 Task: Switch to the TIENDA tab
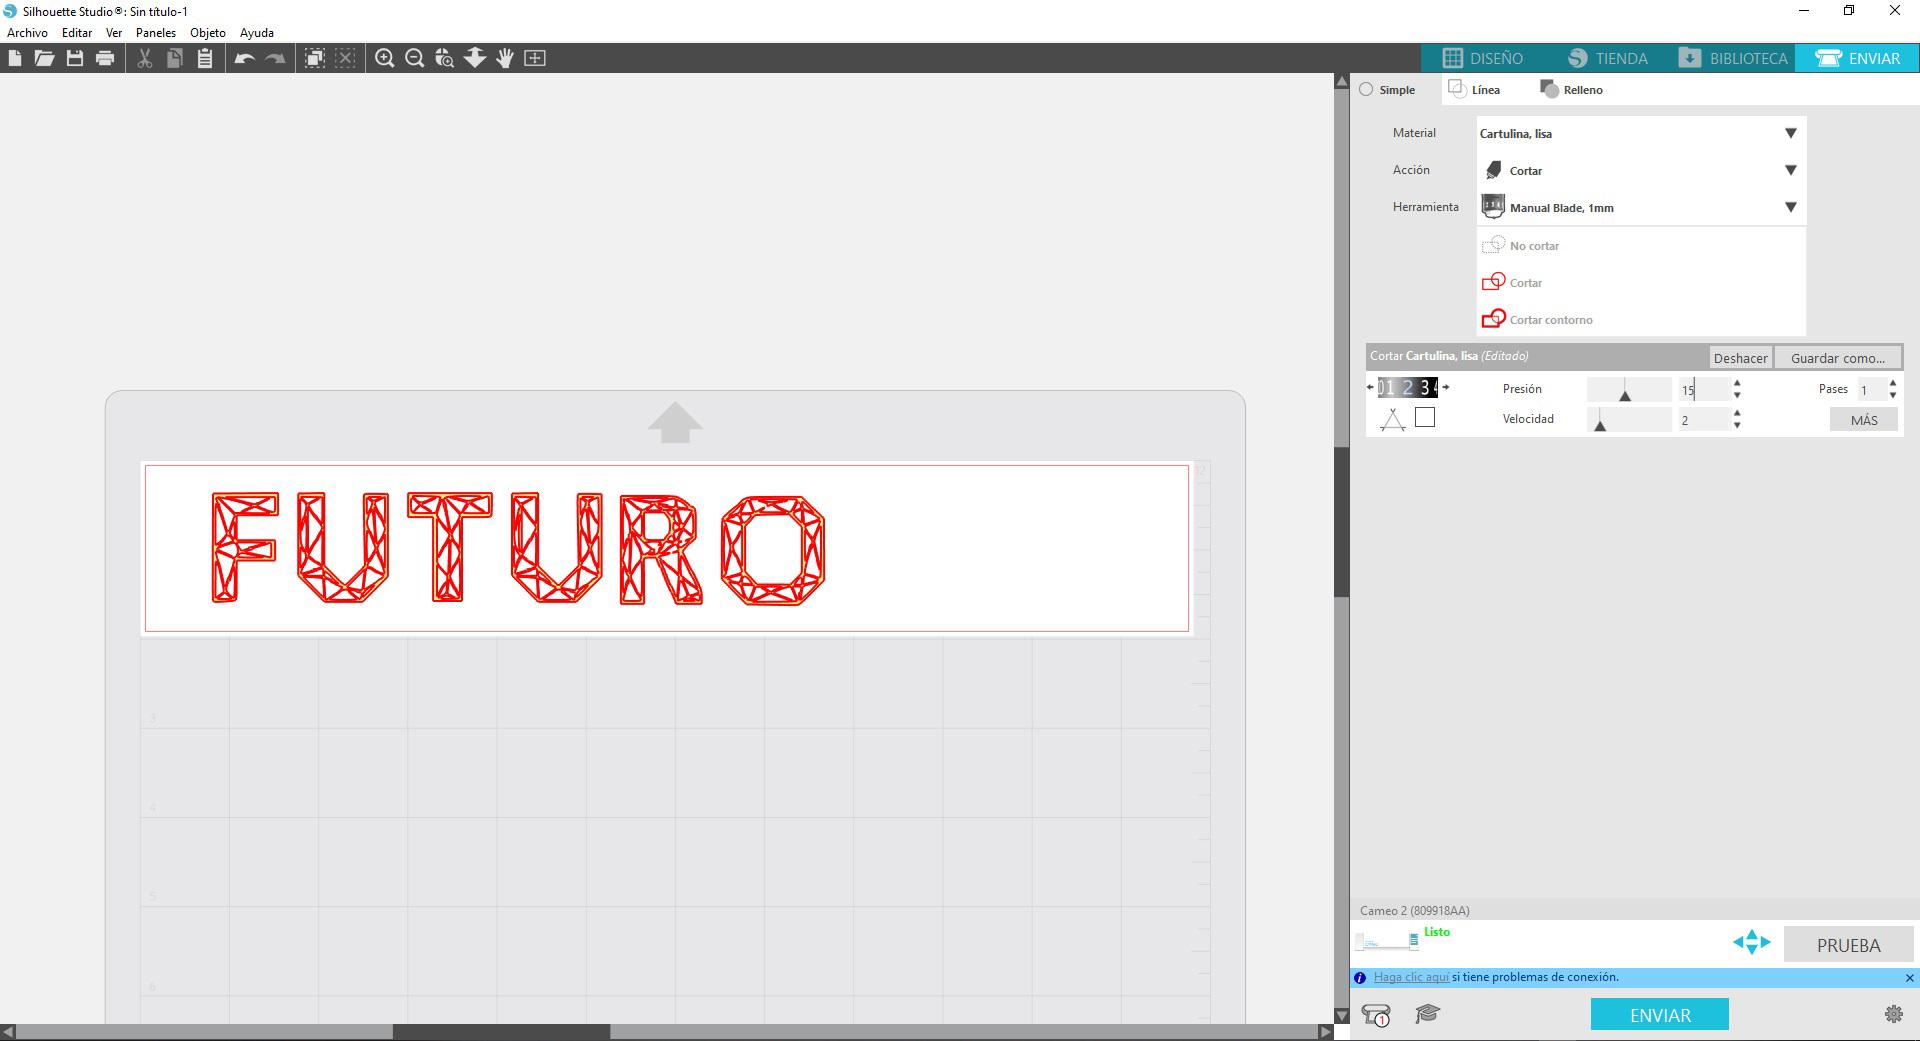pos(1608,58)
